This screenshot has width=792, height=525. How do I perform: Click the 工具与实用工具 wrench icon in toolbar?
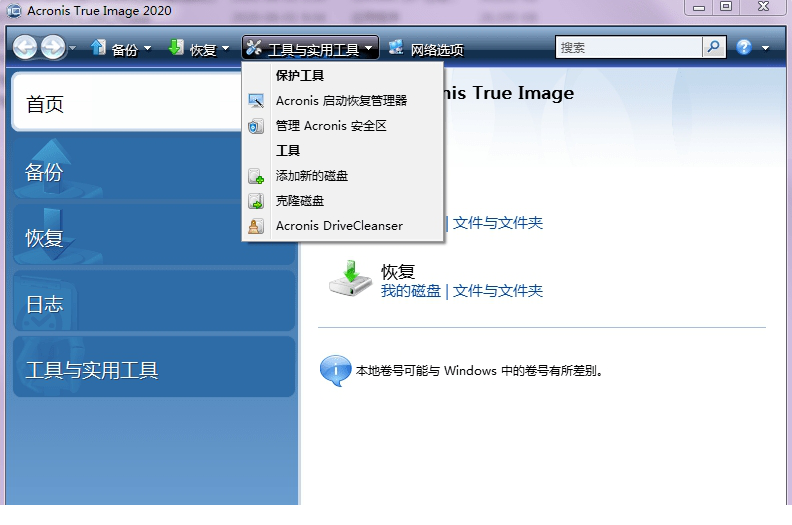(x=254, y=48)
